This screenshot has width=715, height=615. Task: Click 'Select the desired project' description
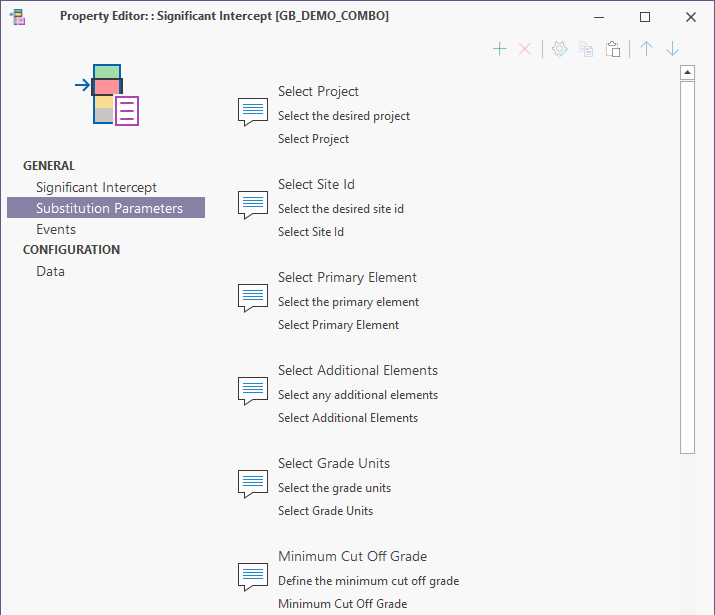click(x=344, y=116)
